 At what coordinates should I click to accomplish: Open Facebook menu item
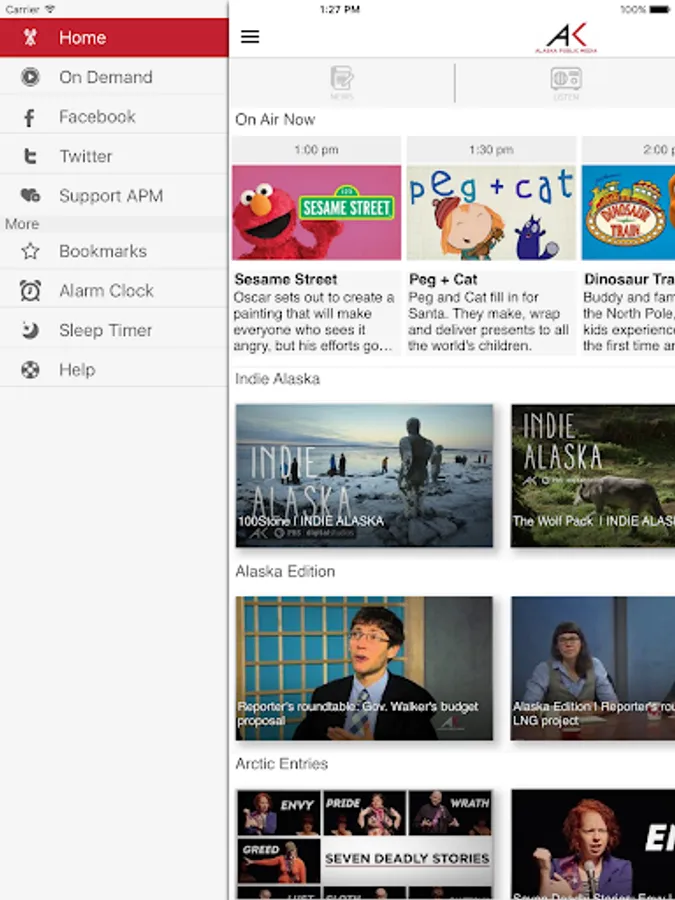(x=114, y=117)
